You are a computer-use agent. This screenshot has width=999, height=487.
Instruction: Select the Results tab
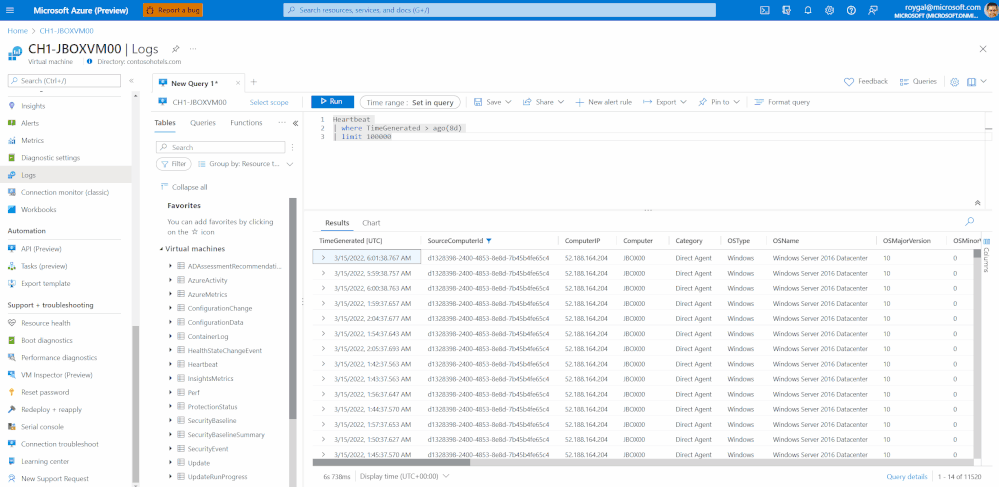click(x=337, y=223)
